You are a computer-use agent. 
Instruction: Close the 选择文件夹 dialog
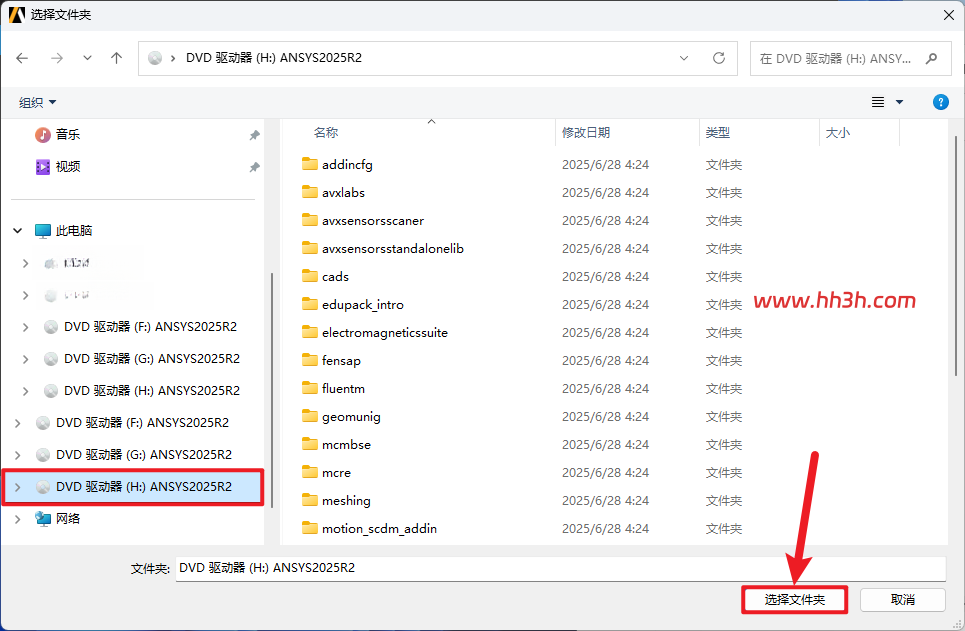948,15
